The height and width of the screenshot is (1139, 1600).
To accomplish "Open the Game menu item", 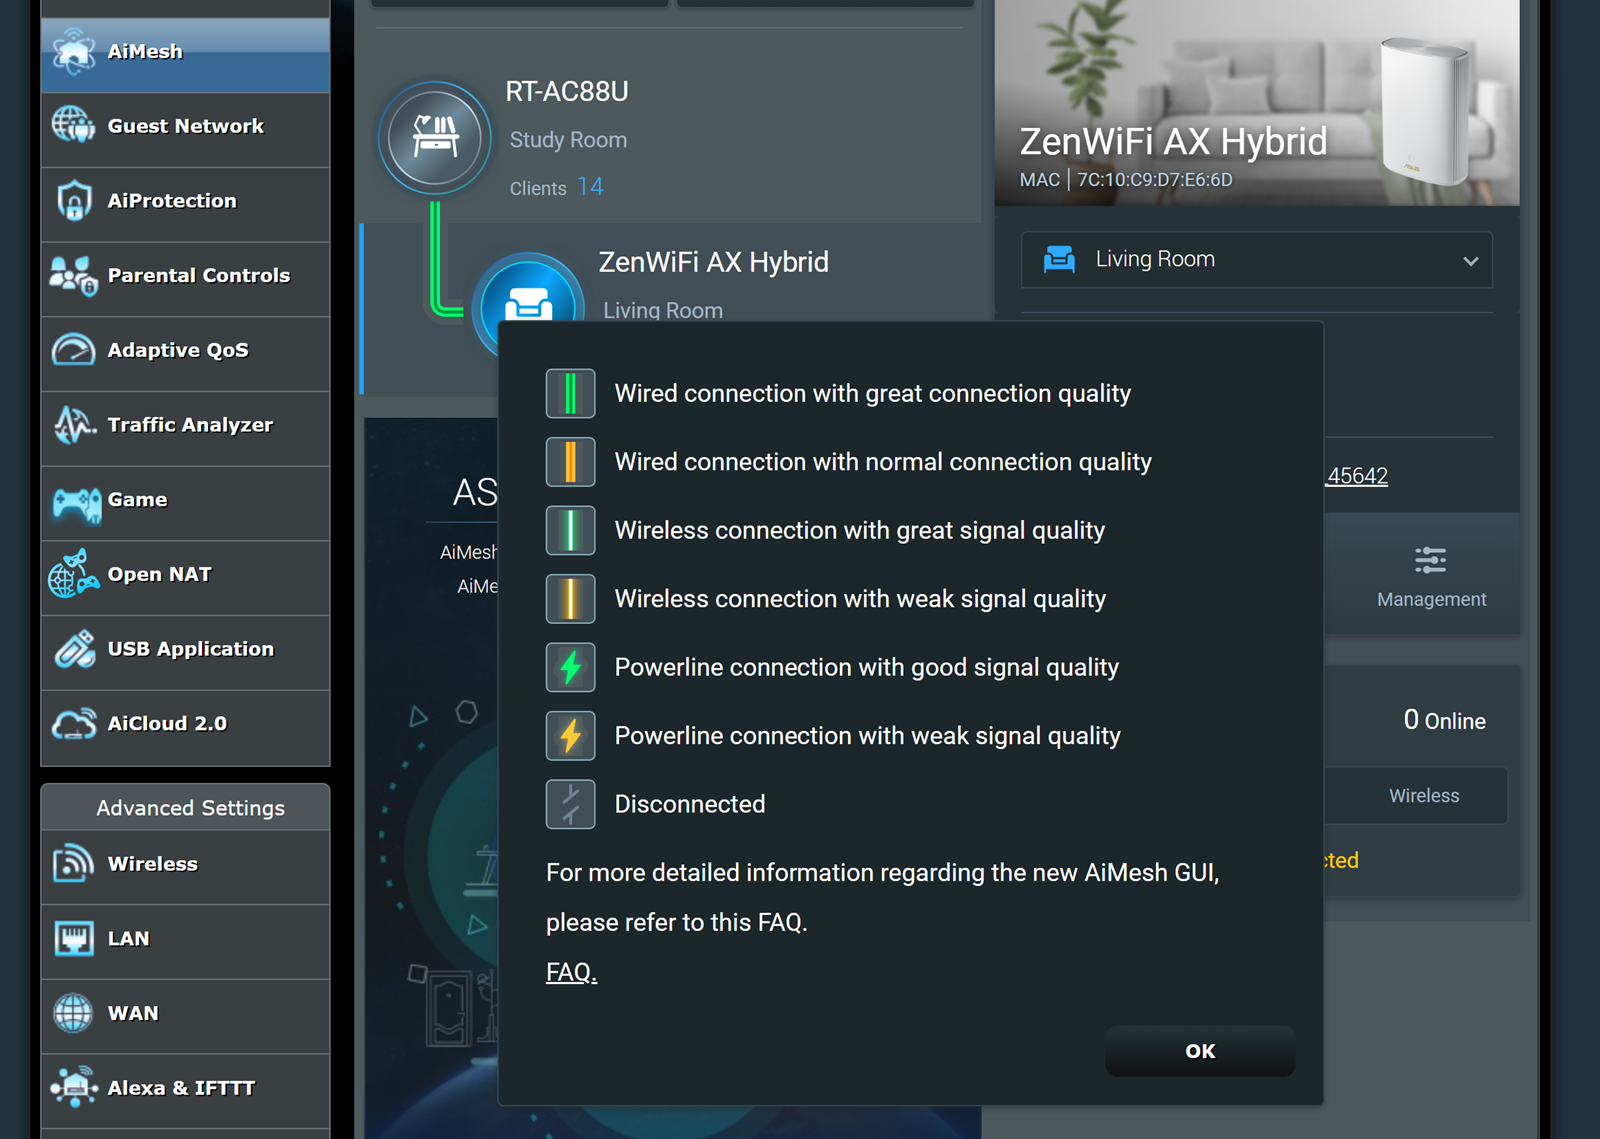I will pos(138,499).
